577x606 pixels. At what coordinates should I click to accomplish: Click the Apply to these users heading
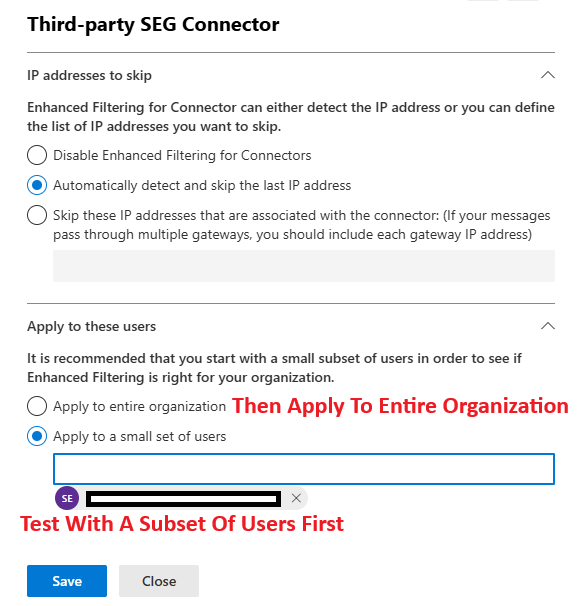pyautogui.click(x=92, y=326)
